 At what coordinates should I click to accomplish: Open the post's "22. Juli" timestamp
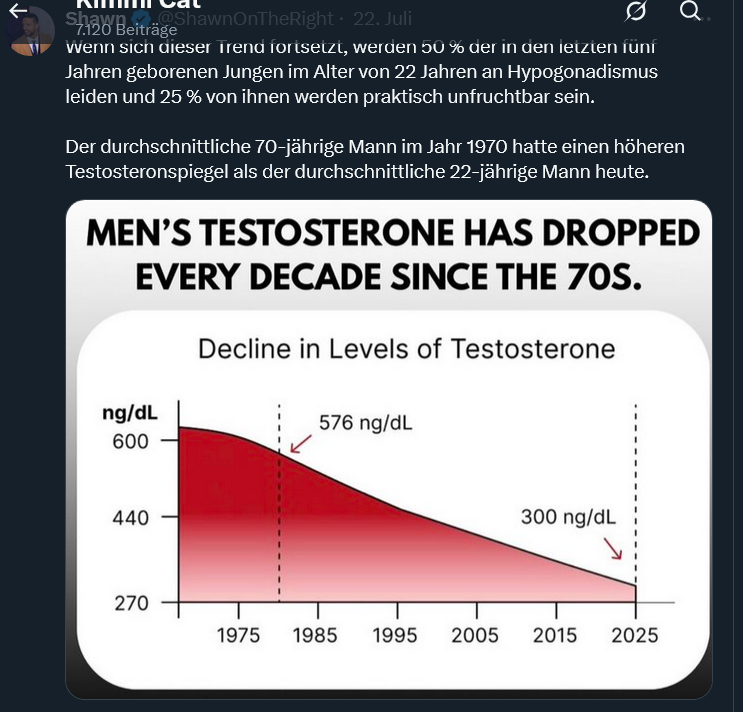tap(380, 20)
